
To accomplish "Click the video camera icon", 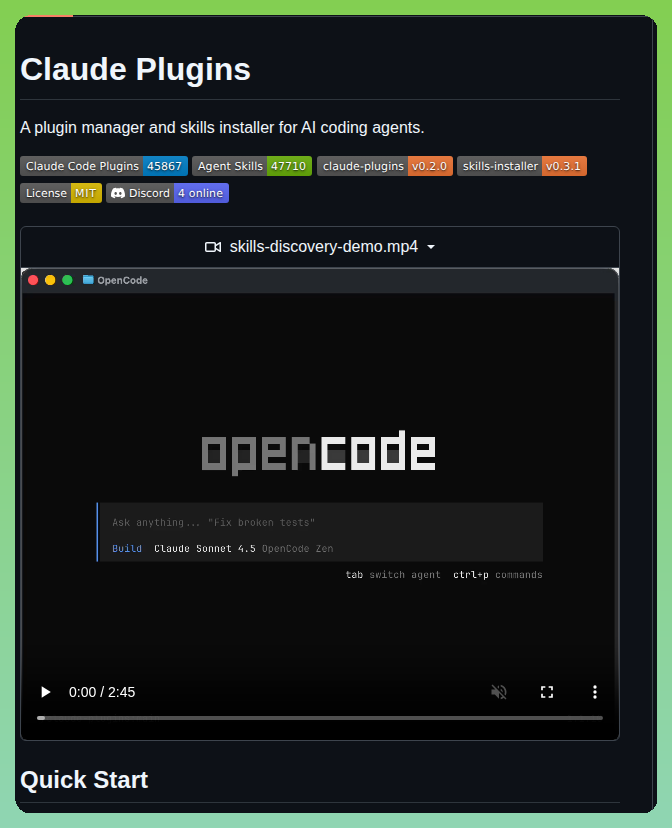I will (x=213, y=247).
